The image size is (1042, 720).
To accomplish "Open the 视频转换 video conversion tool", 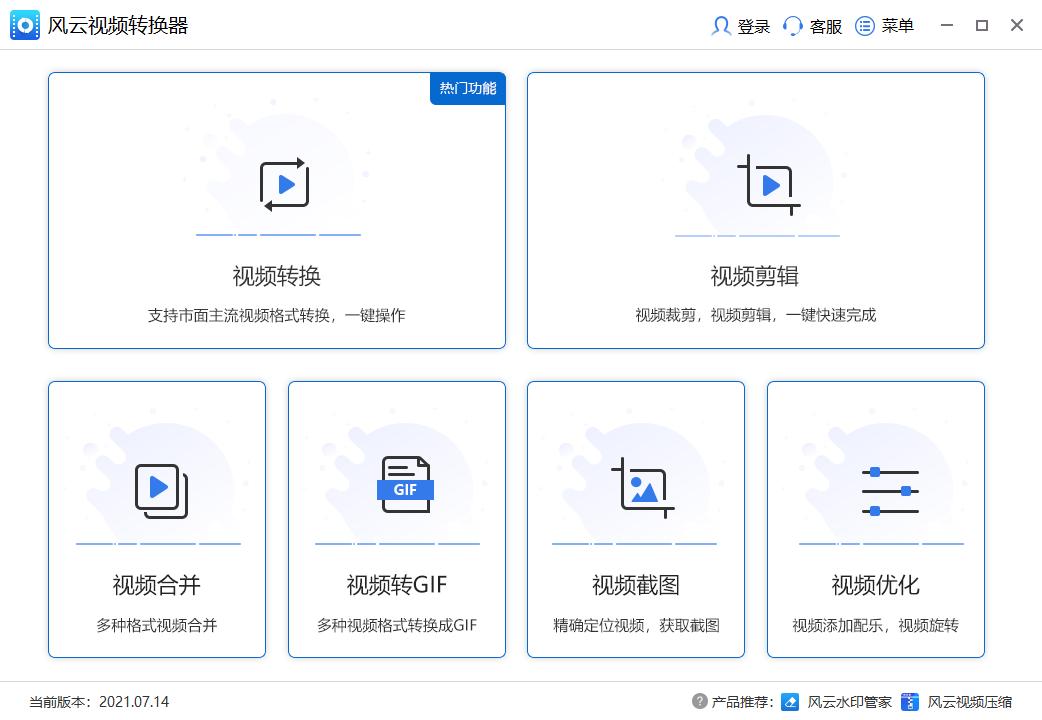I will 277,210.
